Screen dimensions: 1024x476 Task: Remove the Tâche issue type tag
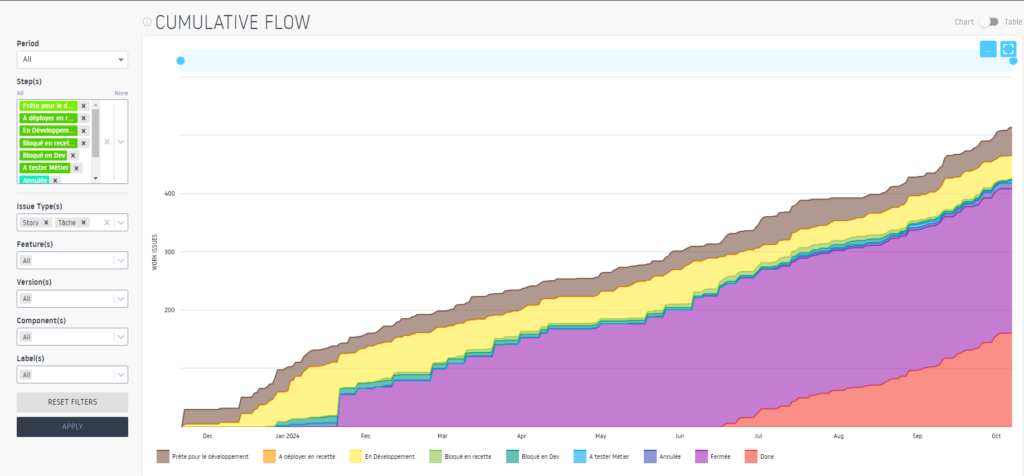tap(84, 222)
